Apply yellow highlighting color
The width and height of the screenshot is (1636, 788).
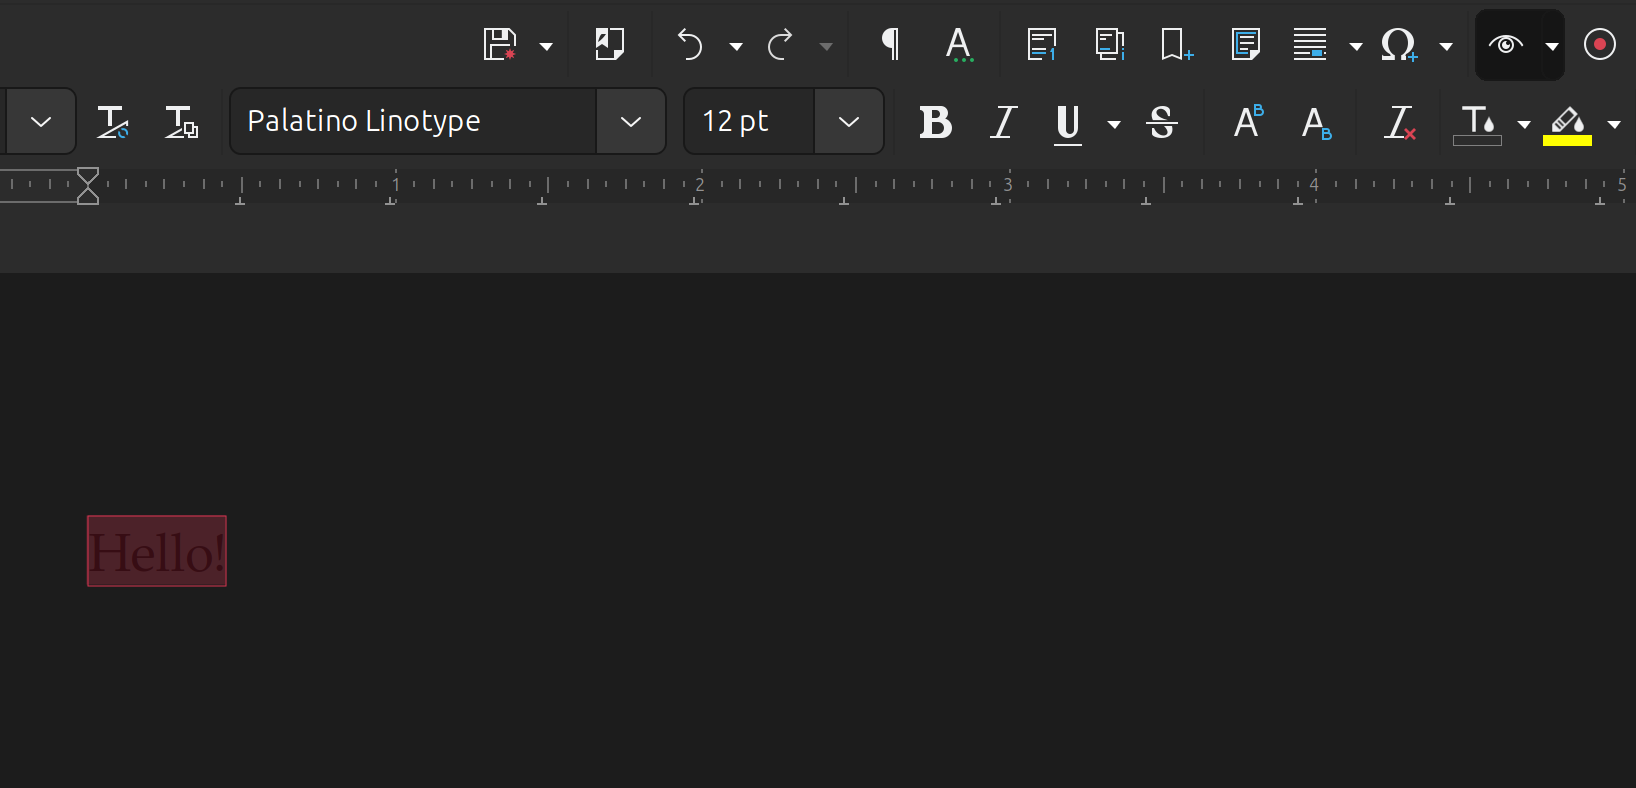(x=1567, y=124)
